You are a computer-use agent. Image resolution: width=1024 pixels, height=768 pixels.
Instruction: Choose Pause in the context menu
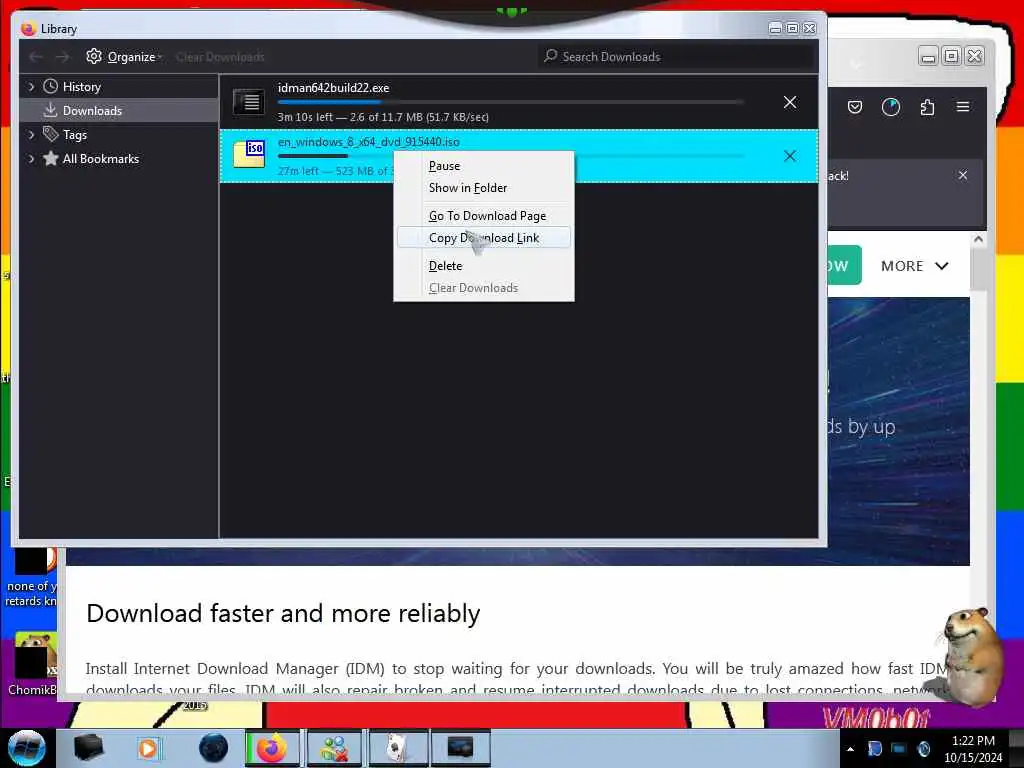click(483, 166)
